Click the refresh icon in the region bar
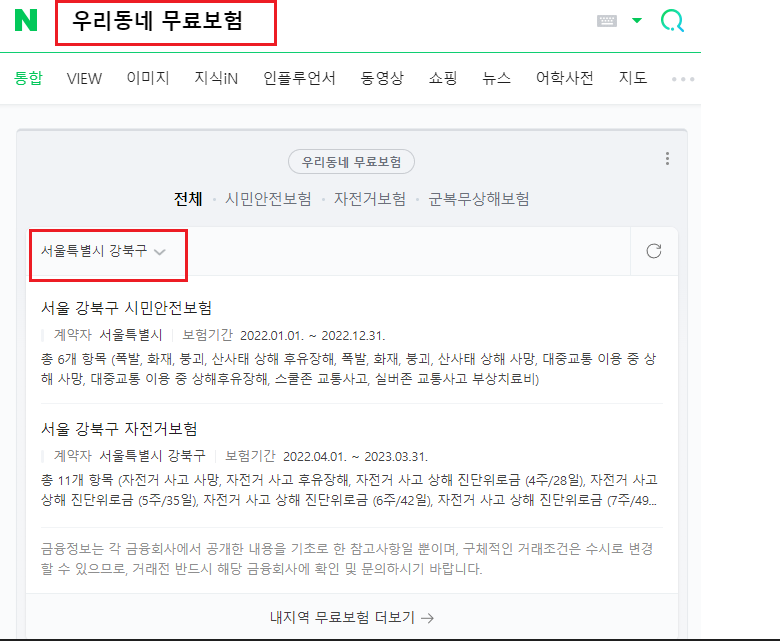Viewport: 780px width, 641px height. click(654, 251)
